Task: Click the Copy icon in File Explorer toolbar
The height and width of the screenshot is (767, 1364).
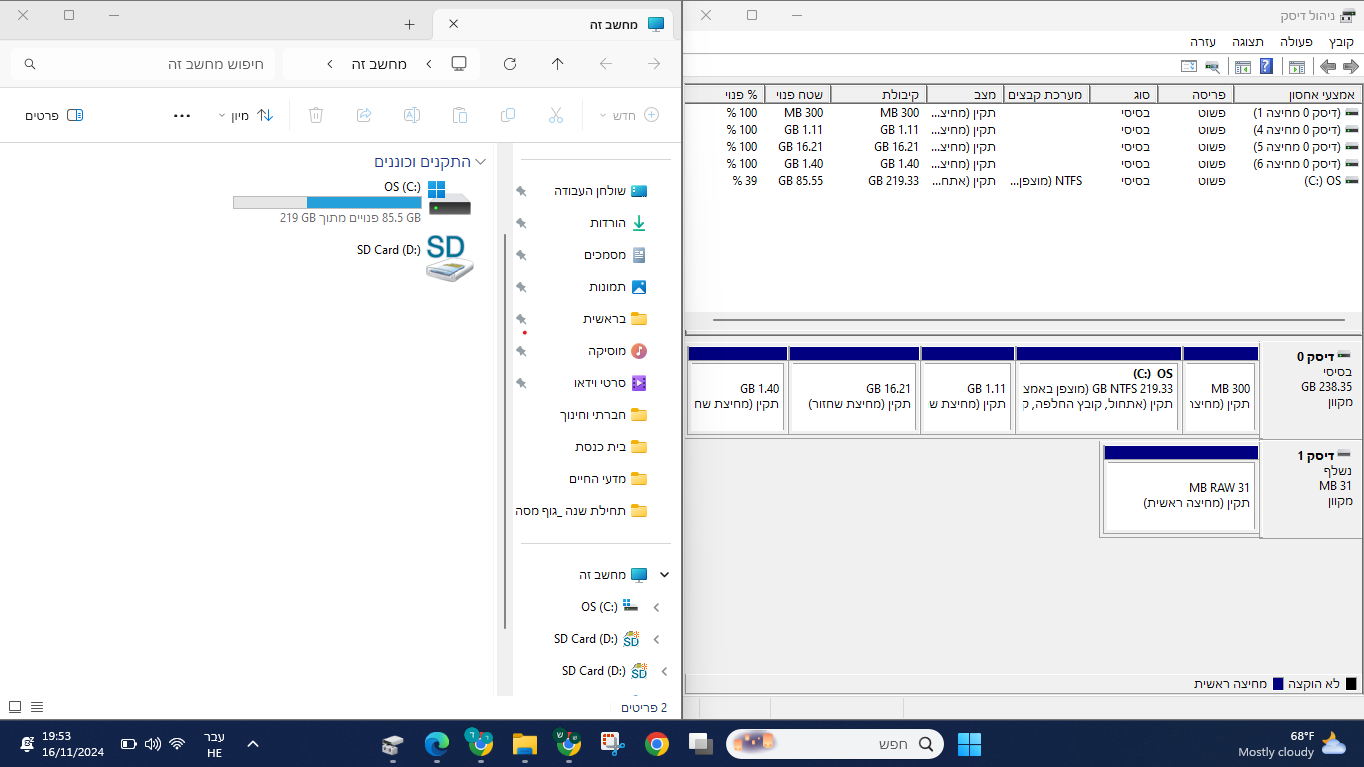Action: (x=508, y=115)
